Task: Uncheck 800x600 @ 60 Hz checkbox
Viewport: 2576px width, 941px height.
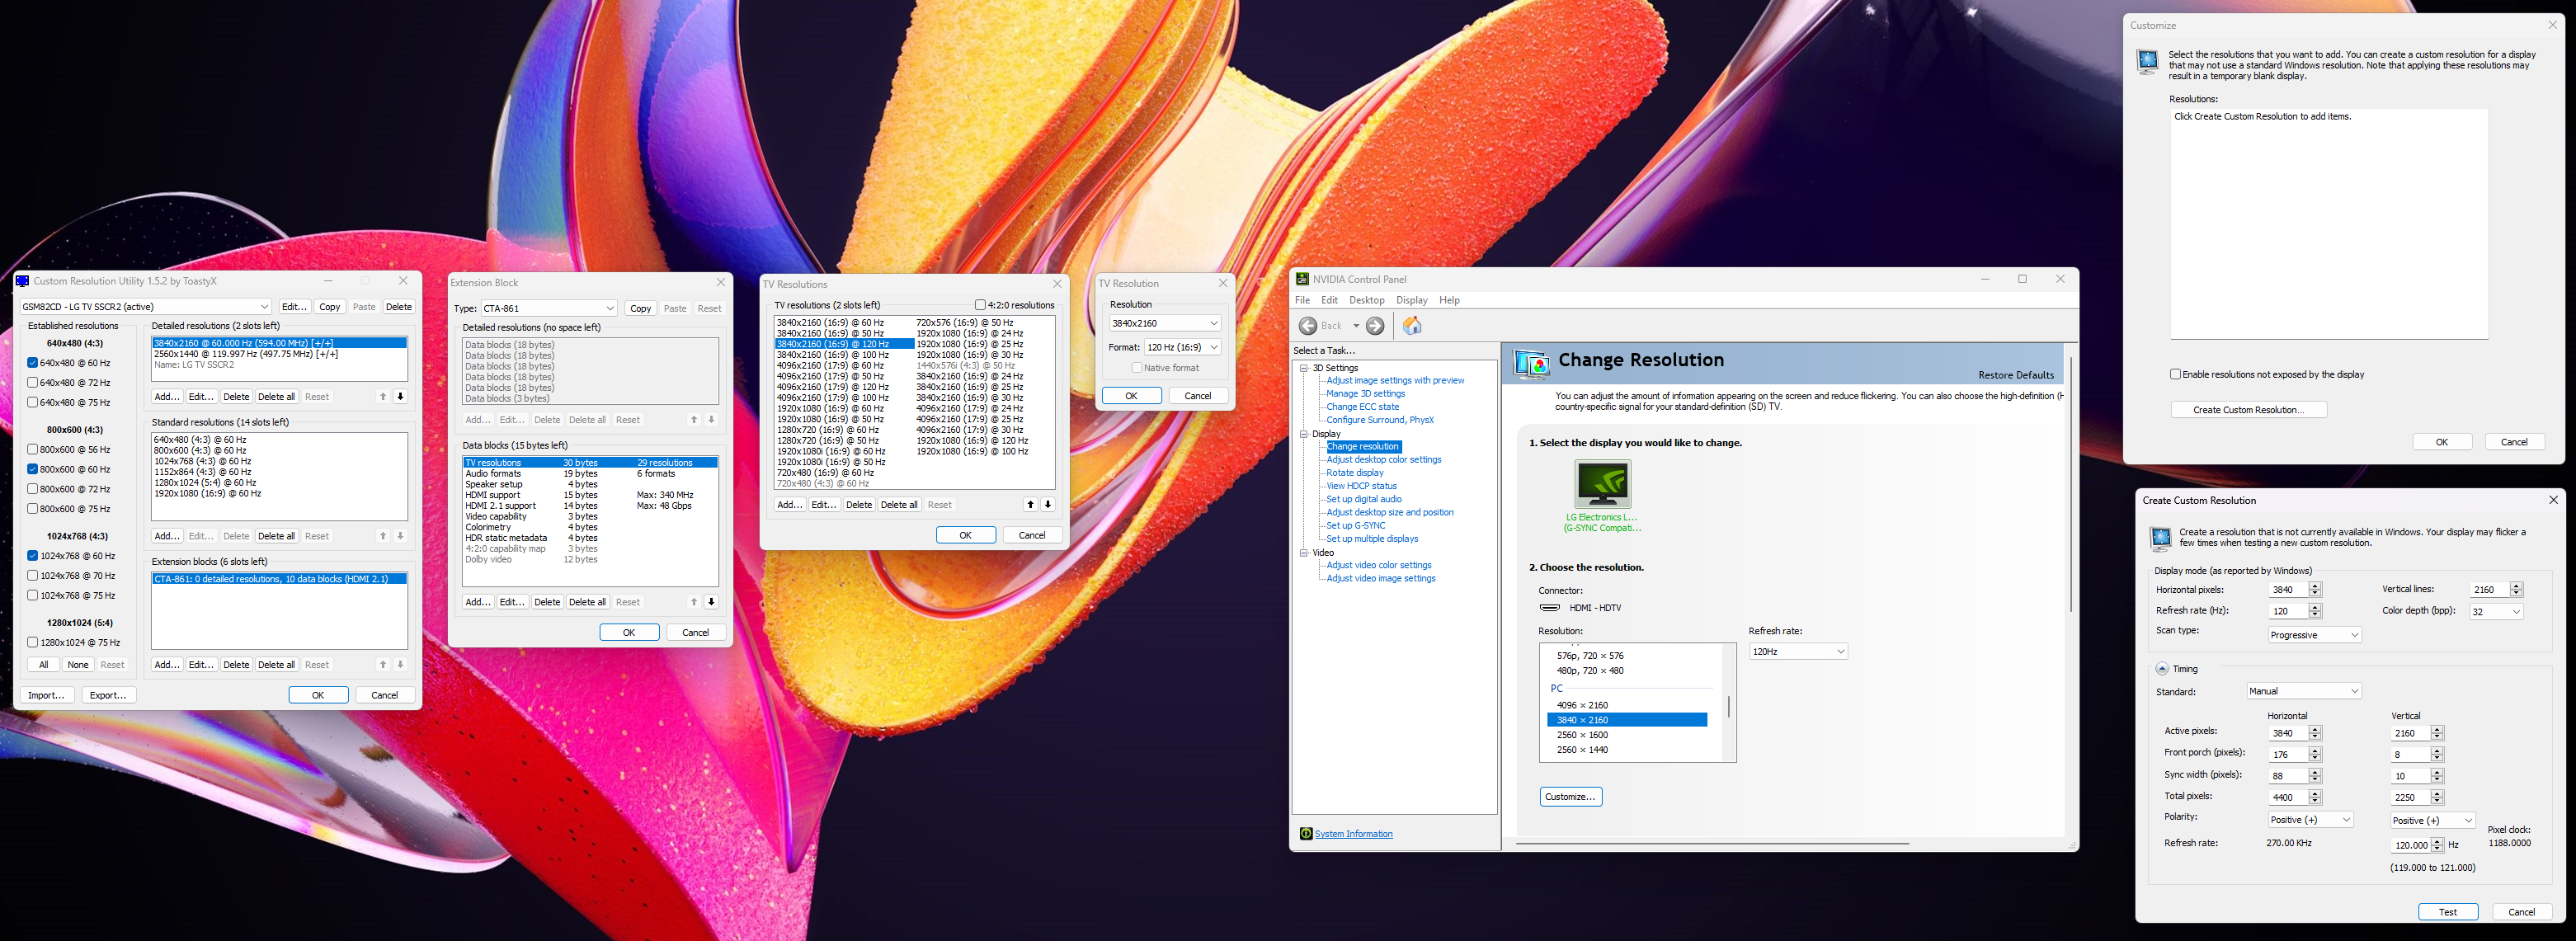Action: tap(33, 469)
